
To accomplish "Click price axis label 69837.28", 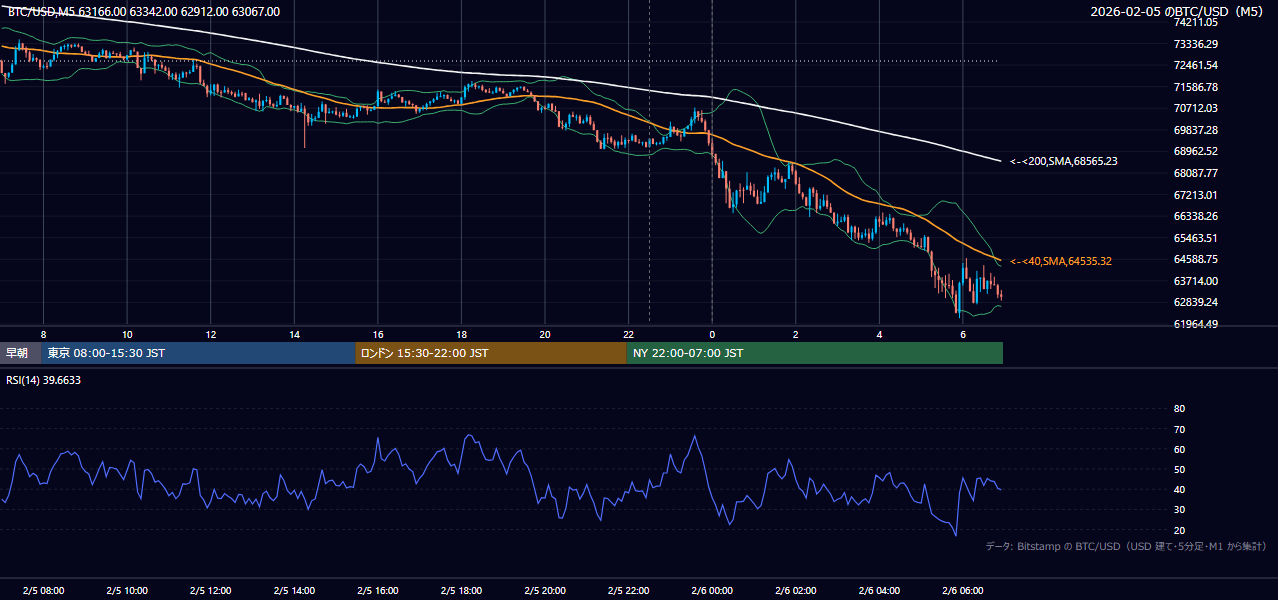I will (x=1195, y=130).
